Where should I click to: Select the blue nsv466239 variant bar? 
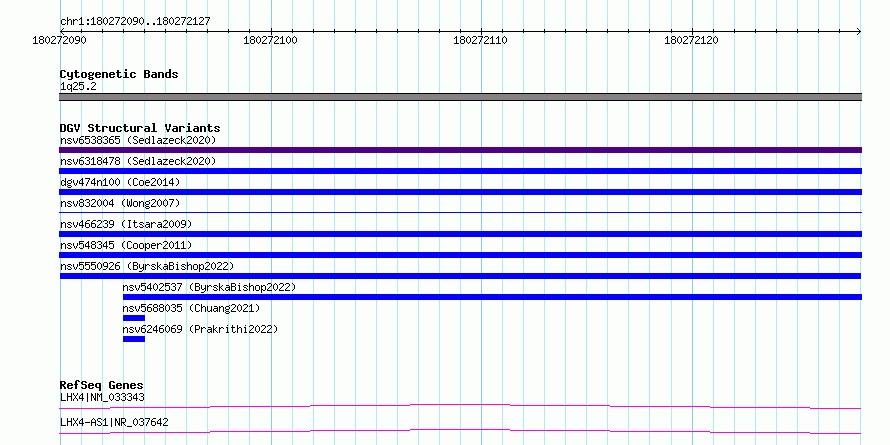461,234
